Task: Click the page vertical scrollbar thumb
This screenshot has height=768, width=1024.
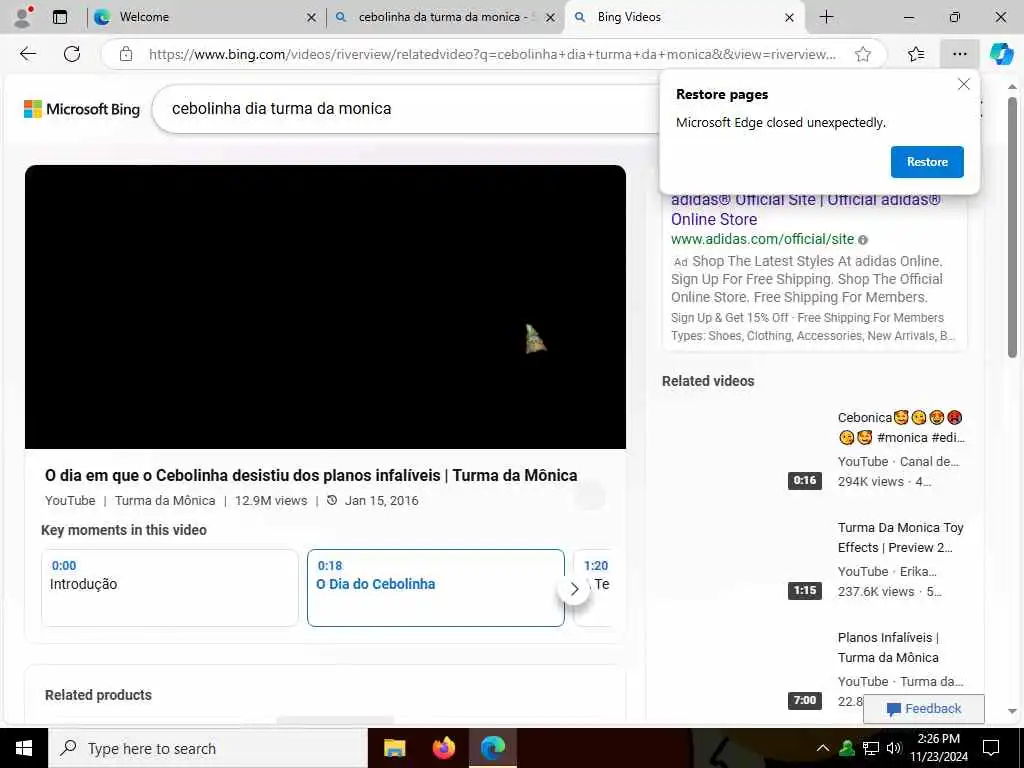Action: (1012, 227)
